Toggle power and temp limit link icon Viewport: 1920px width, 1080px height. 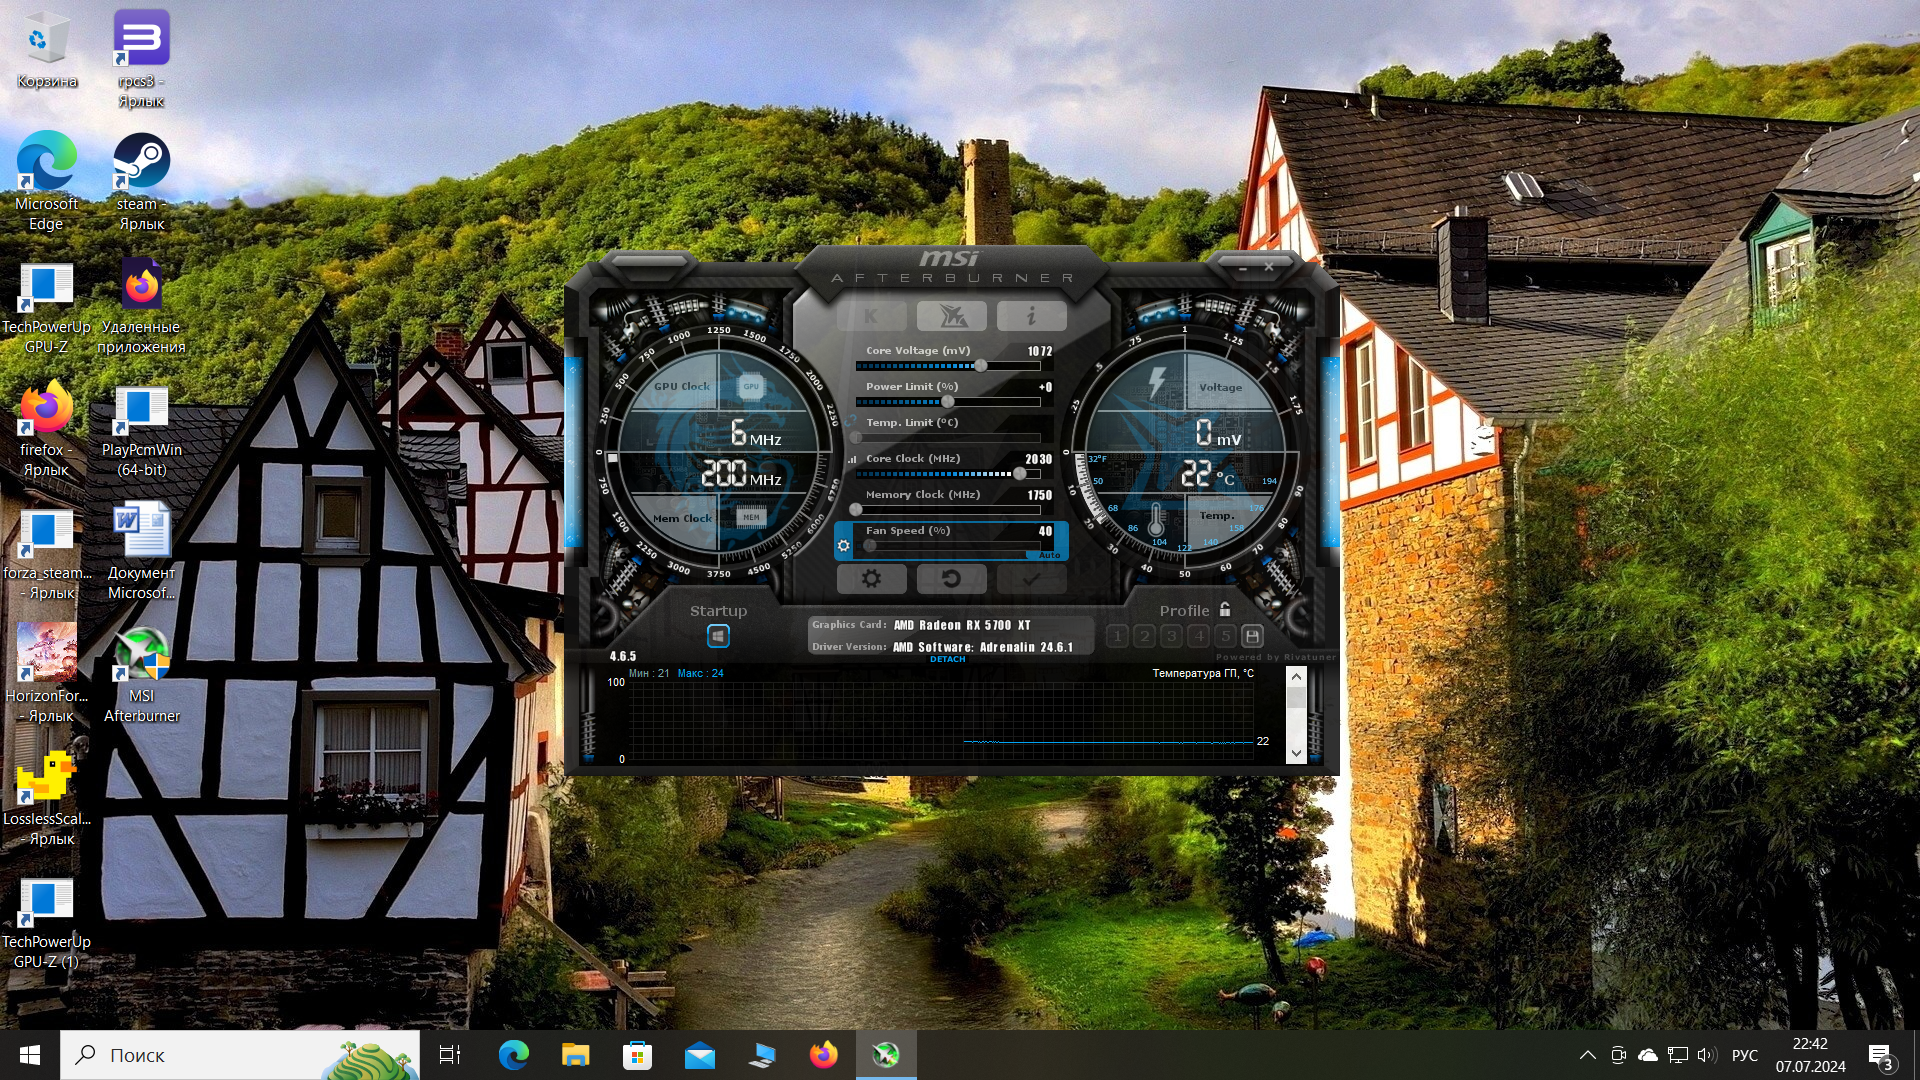851,420
